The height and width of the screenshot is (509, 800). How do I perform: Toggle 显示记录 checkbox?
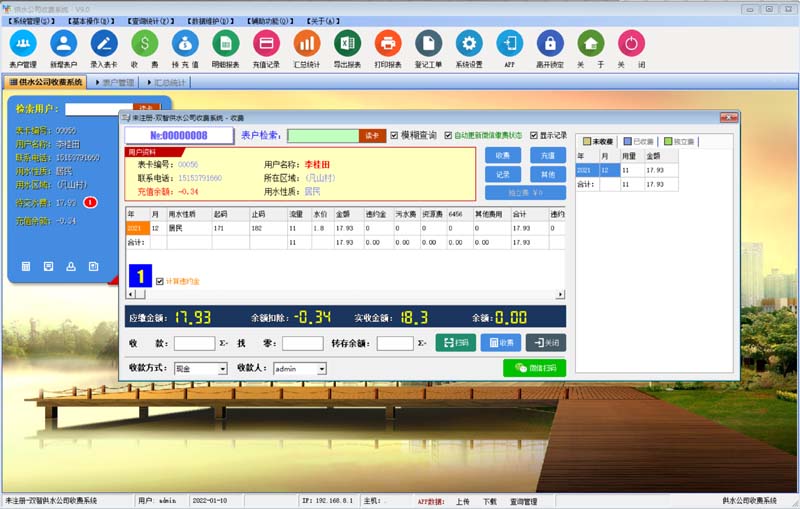pyautogui.click(x=534, y=135)
